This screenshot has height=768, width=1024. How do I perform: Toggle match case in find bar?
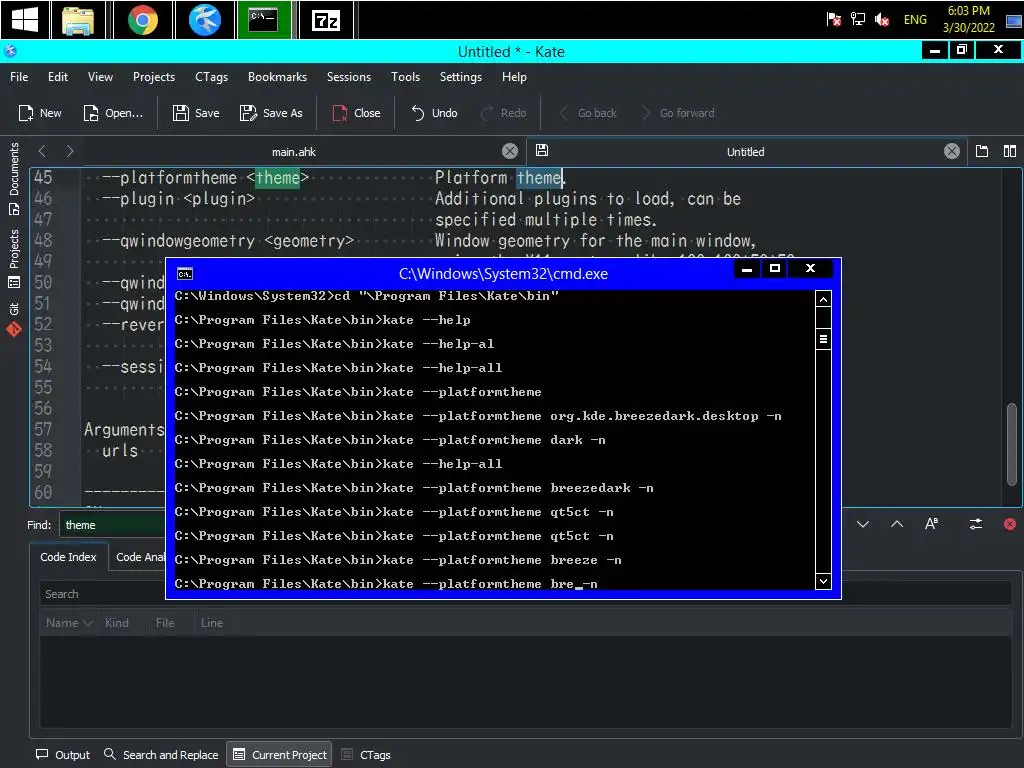[x=932, y=524]
